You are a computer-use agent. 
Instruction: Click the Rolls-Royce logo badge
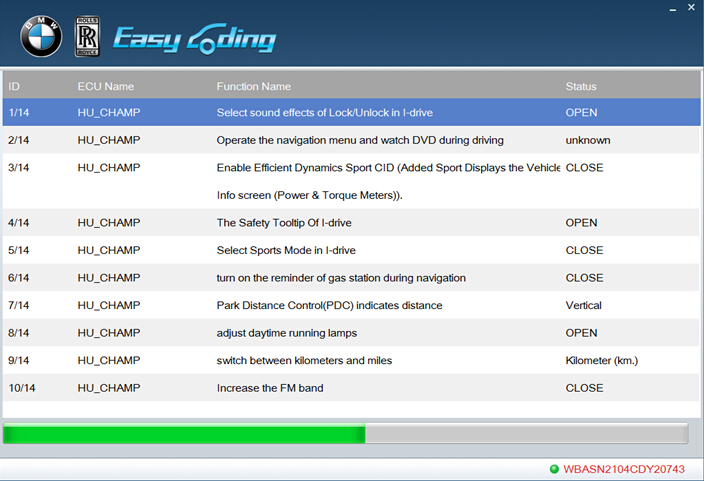[x=87, y=36]
